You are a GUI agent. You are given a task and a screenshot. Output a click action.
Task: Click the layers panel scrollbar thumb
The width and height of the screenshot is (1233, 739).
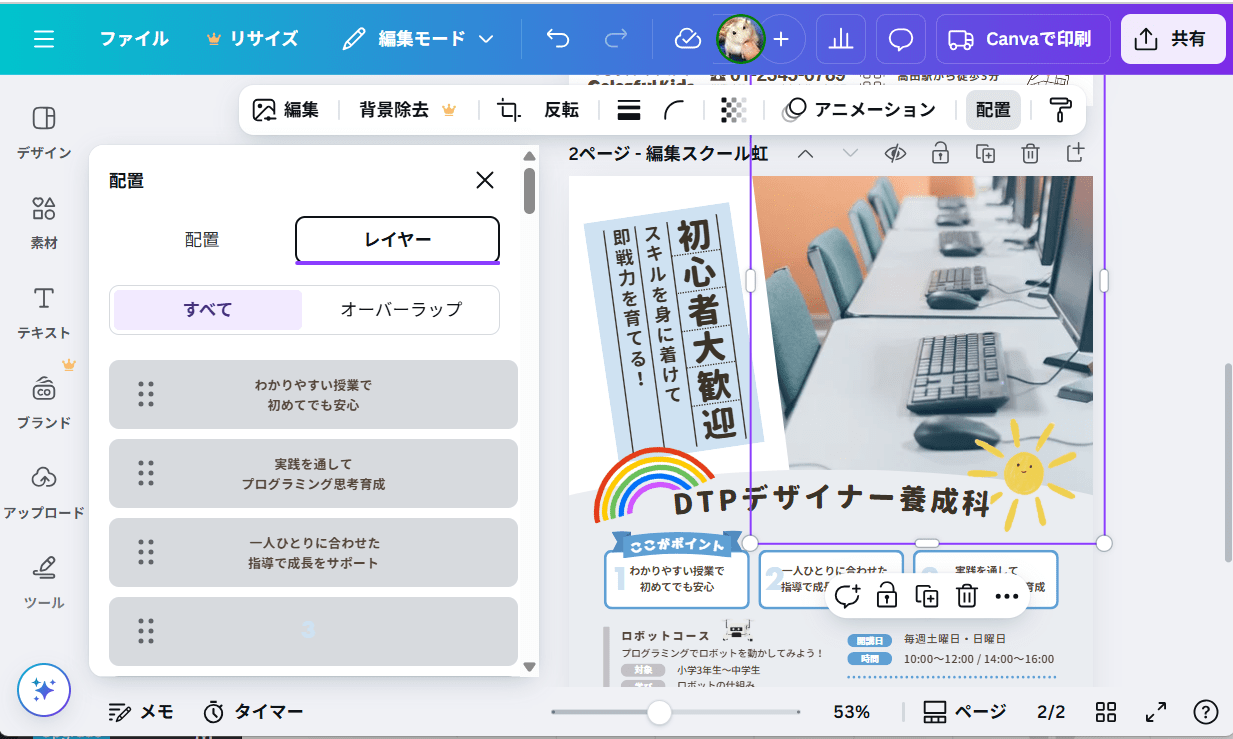tap(530, 191)
